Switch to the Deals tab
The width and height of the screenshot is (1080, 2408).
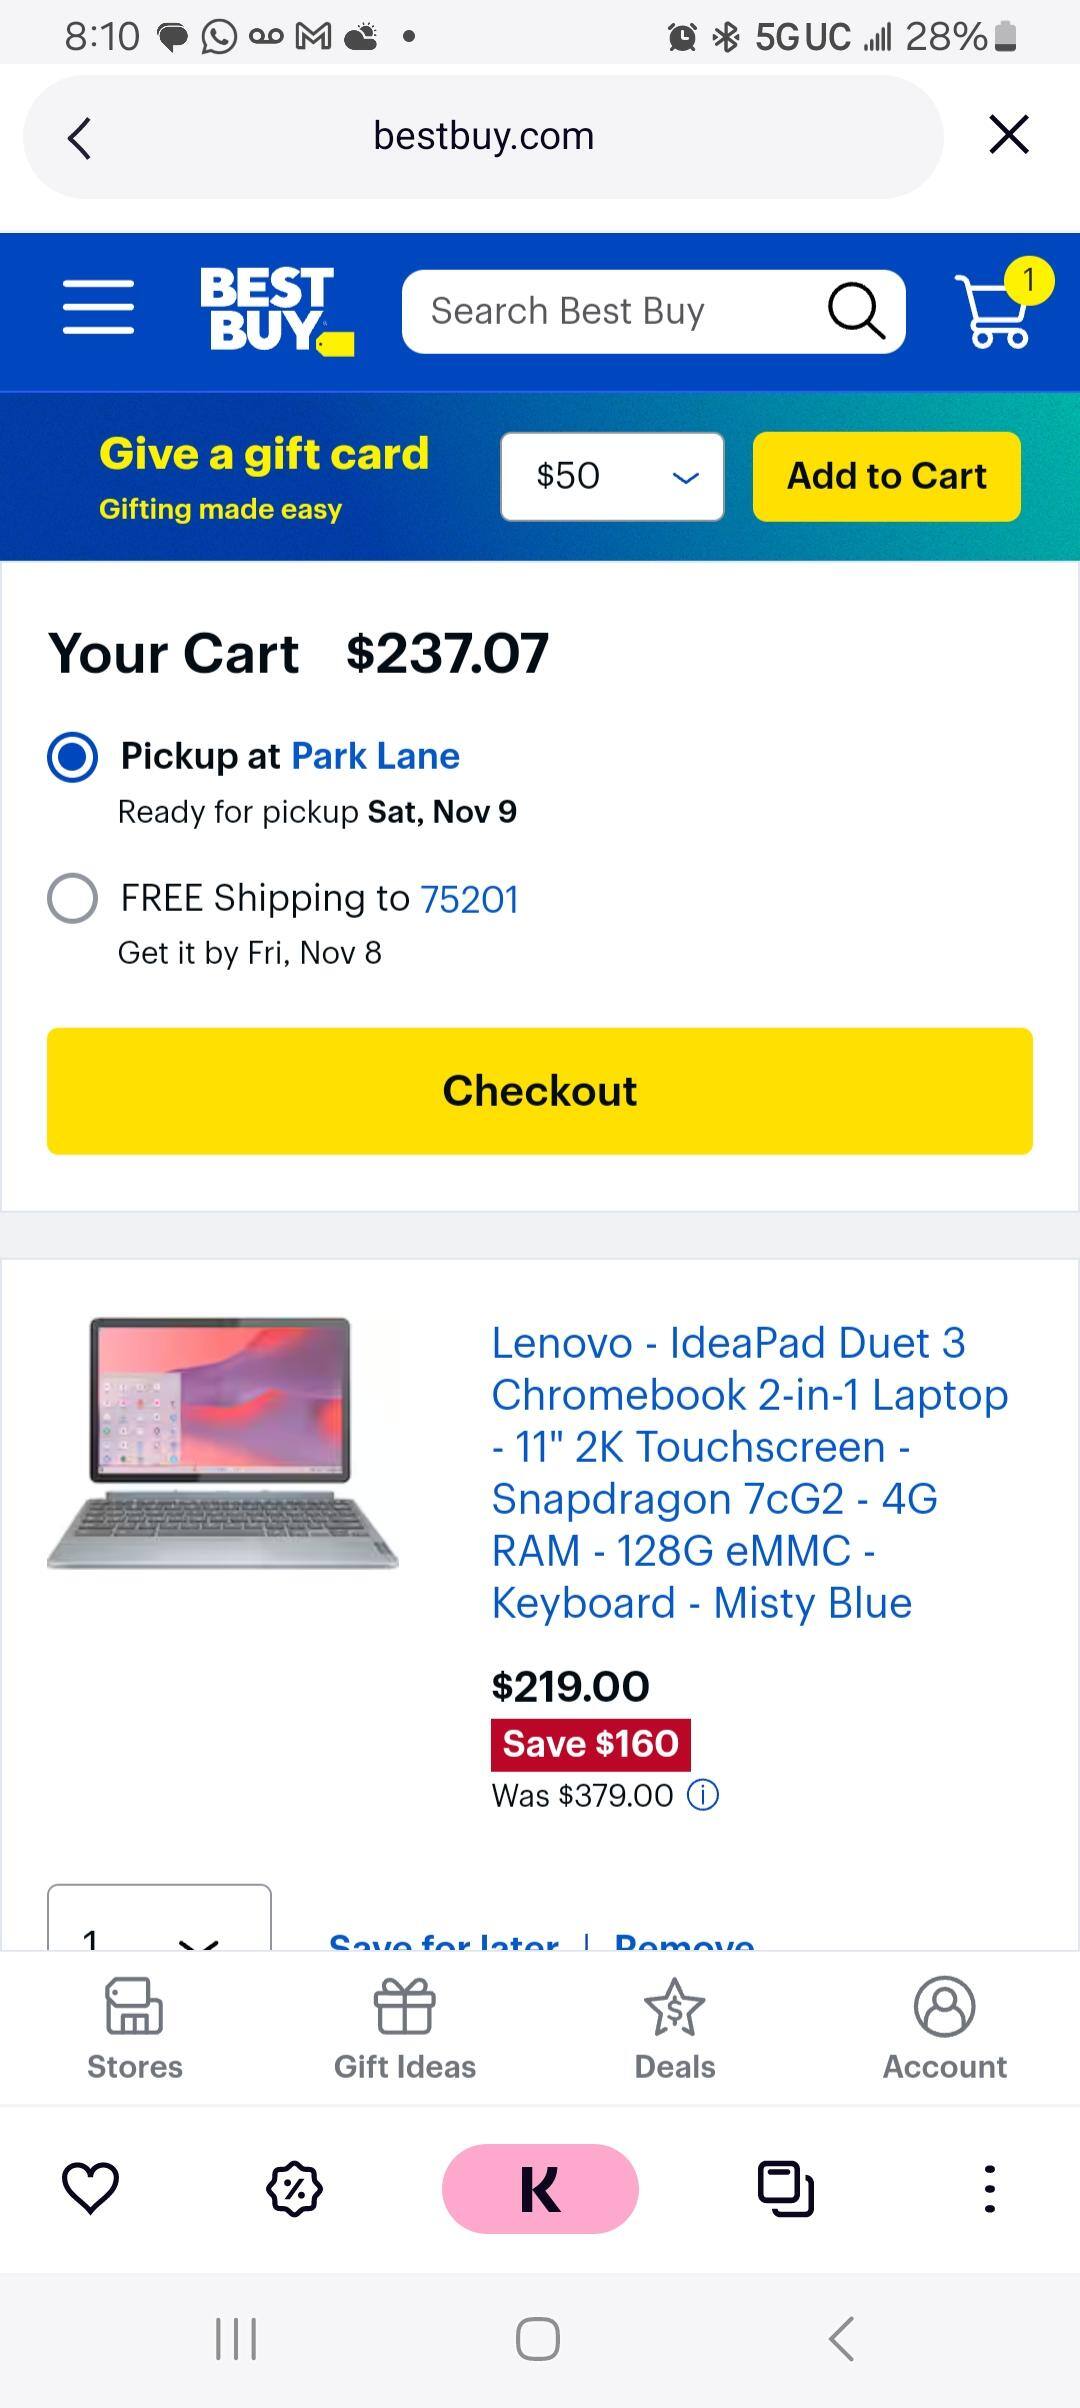(x=673, y=2027)
